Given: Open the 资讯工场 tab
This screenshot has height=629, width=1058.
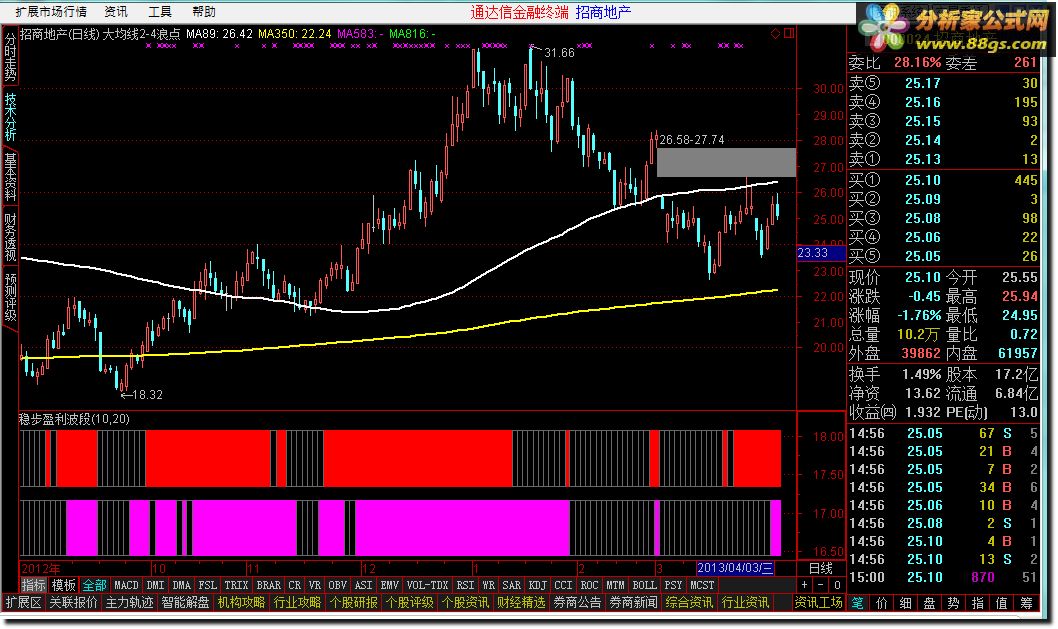Looking at the screenshot, I should pyautogui.click(x=818, y=602).
